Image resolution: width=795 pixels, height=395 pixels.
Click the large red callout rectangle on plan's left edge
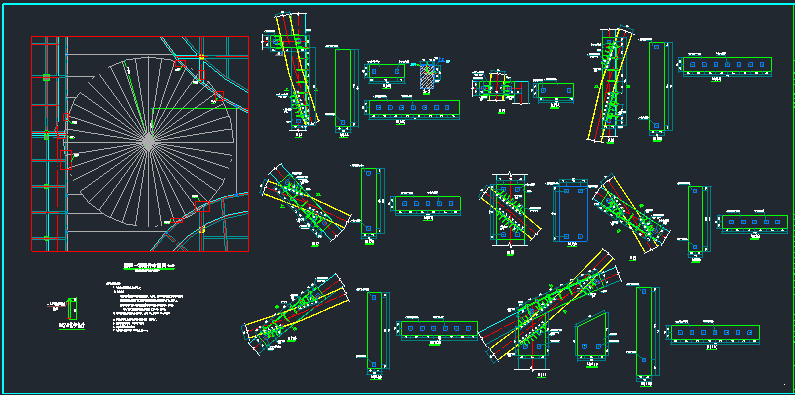click(x=66, y=160)
